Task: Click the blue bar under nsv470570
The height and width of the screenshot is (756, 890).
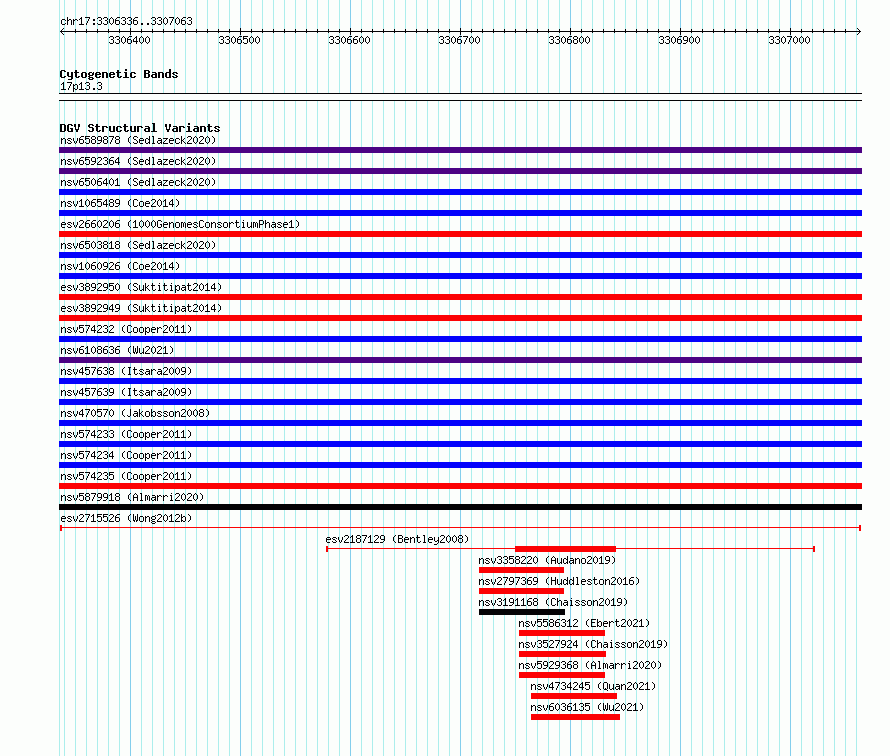Action: tap(460, 423)
